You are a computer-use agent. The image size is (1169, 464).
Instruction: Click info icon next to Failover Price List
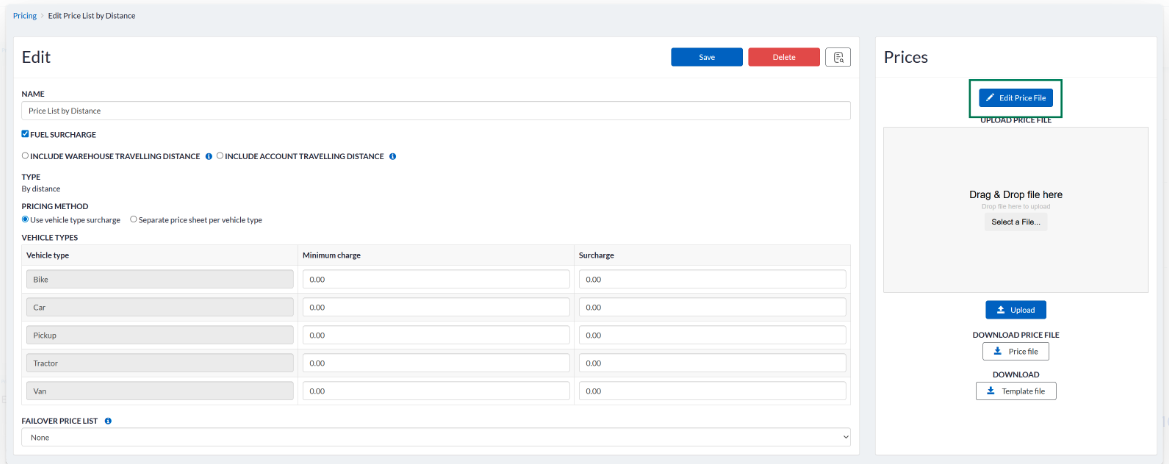click(x=108, y=421)
